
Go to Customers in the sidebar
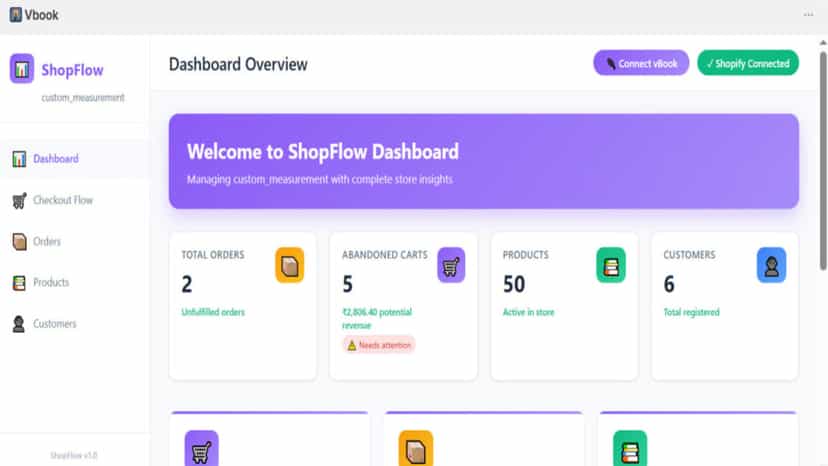click(x=74, y=324)
